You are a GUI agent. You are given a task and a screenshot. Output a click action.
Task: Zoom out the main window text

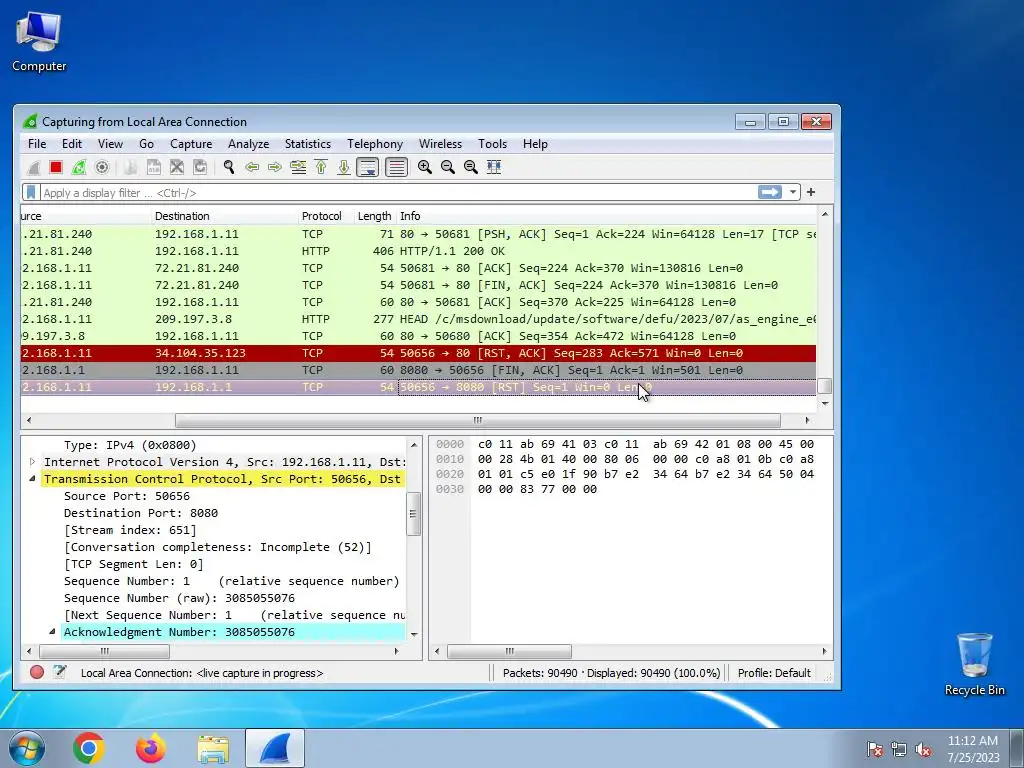447,167
